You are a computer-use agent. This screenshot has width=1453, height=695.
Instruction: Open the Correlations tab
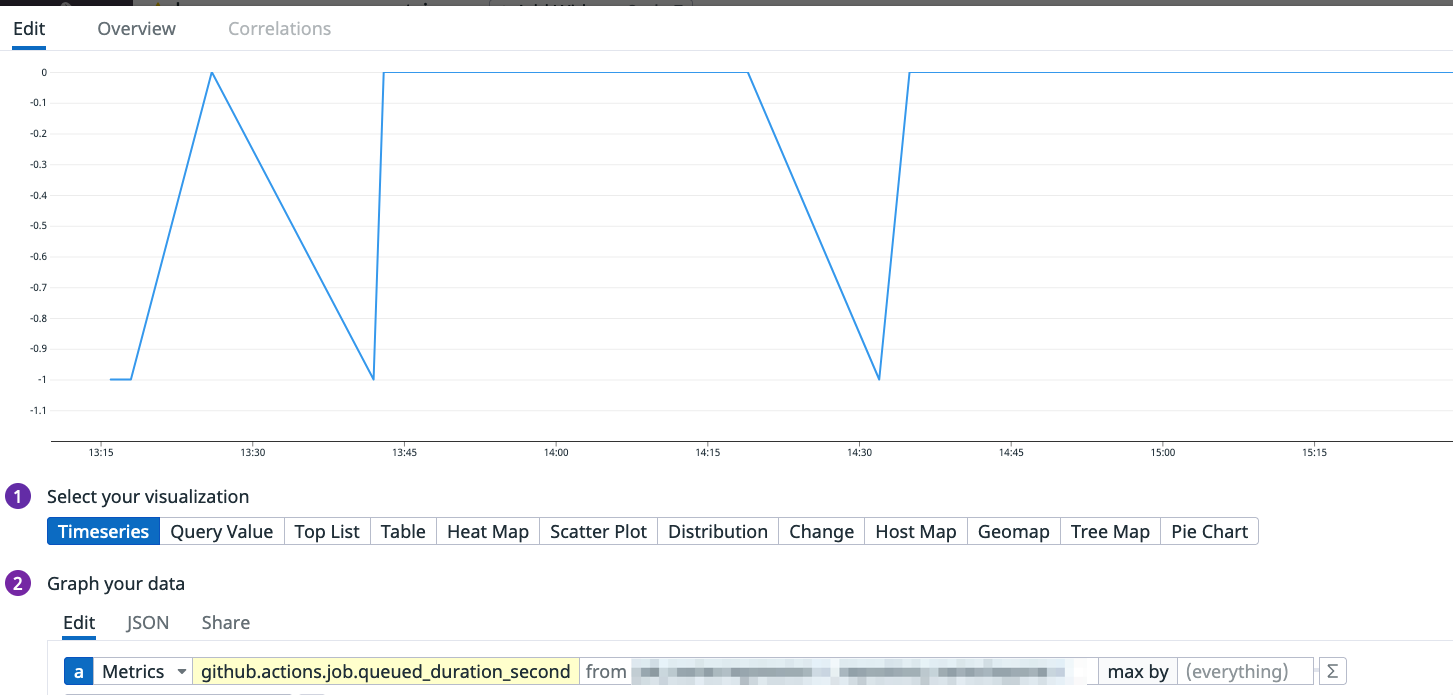pos(279,29)
